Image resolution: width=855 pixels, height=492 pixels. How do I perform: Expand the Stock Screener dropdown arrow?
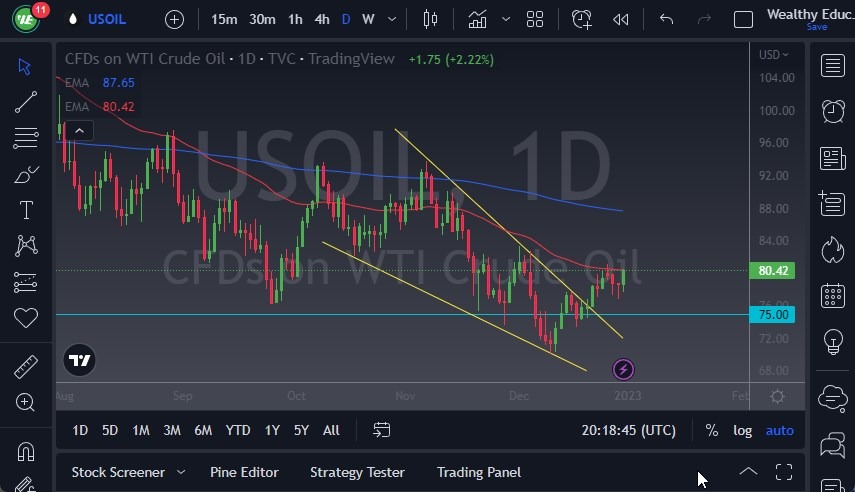coord(181,472)
